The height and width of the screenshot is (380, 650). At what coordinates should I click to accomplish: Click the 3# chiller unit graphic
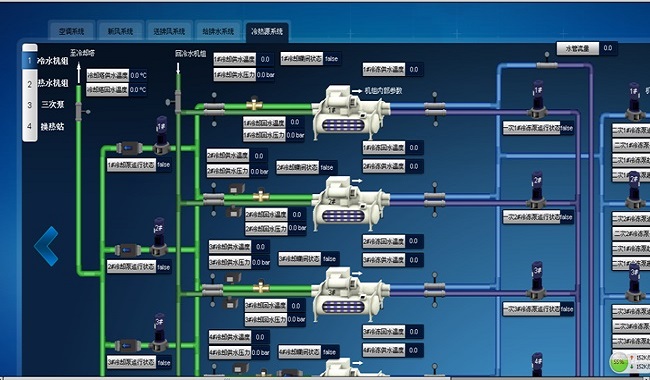(x=351, y=294)
